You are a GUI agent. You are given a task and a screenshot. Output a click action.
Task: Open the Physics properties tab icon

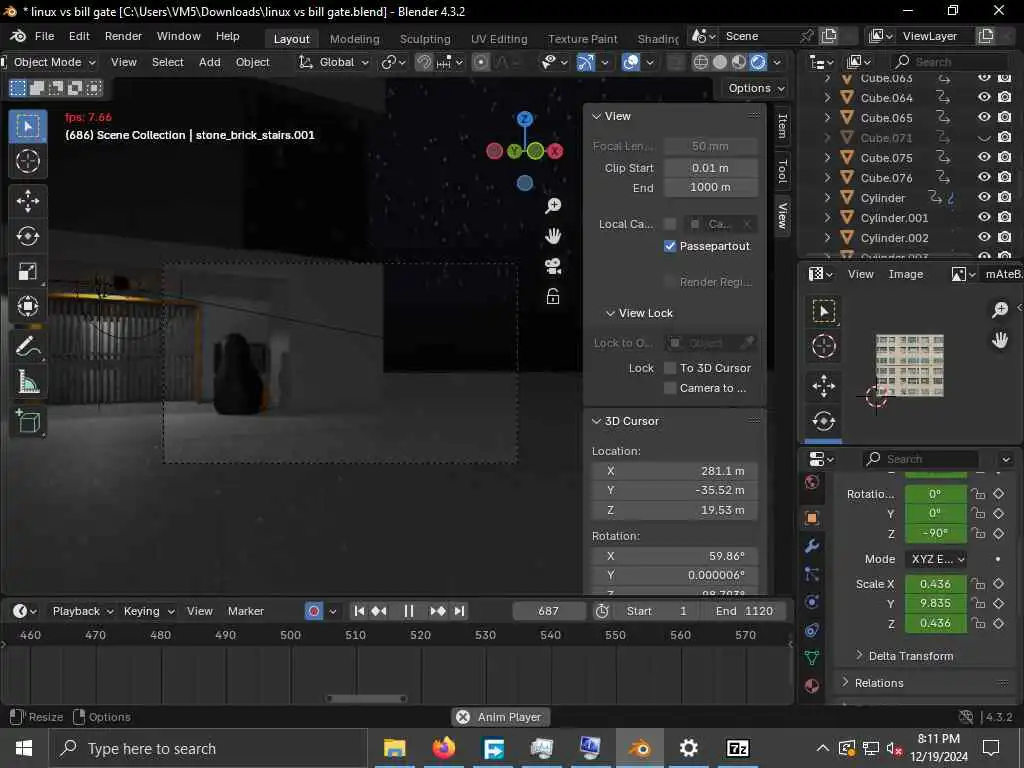pos(812,601)
